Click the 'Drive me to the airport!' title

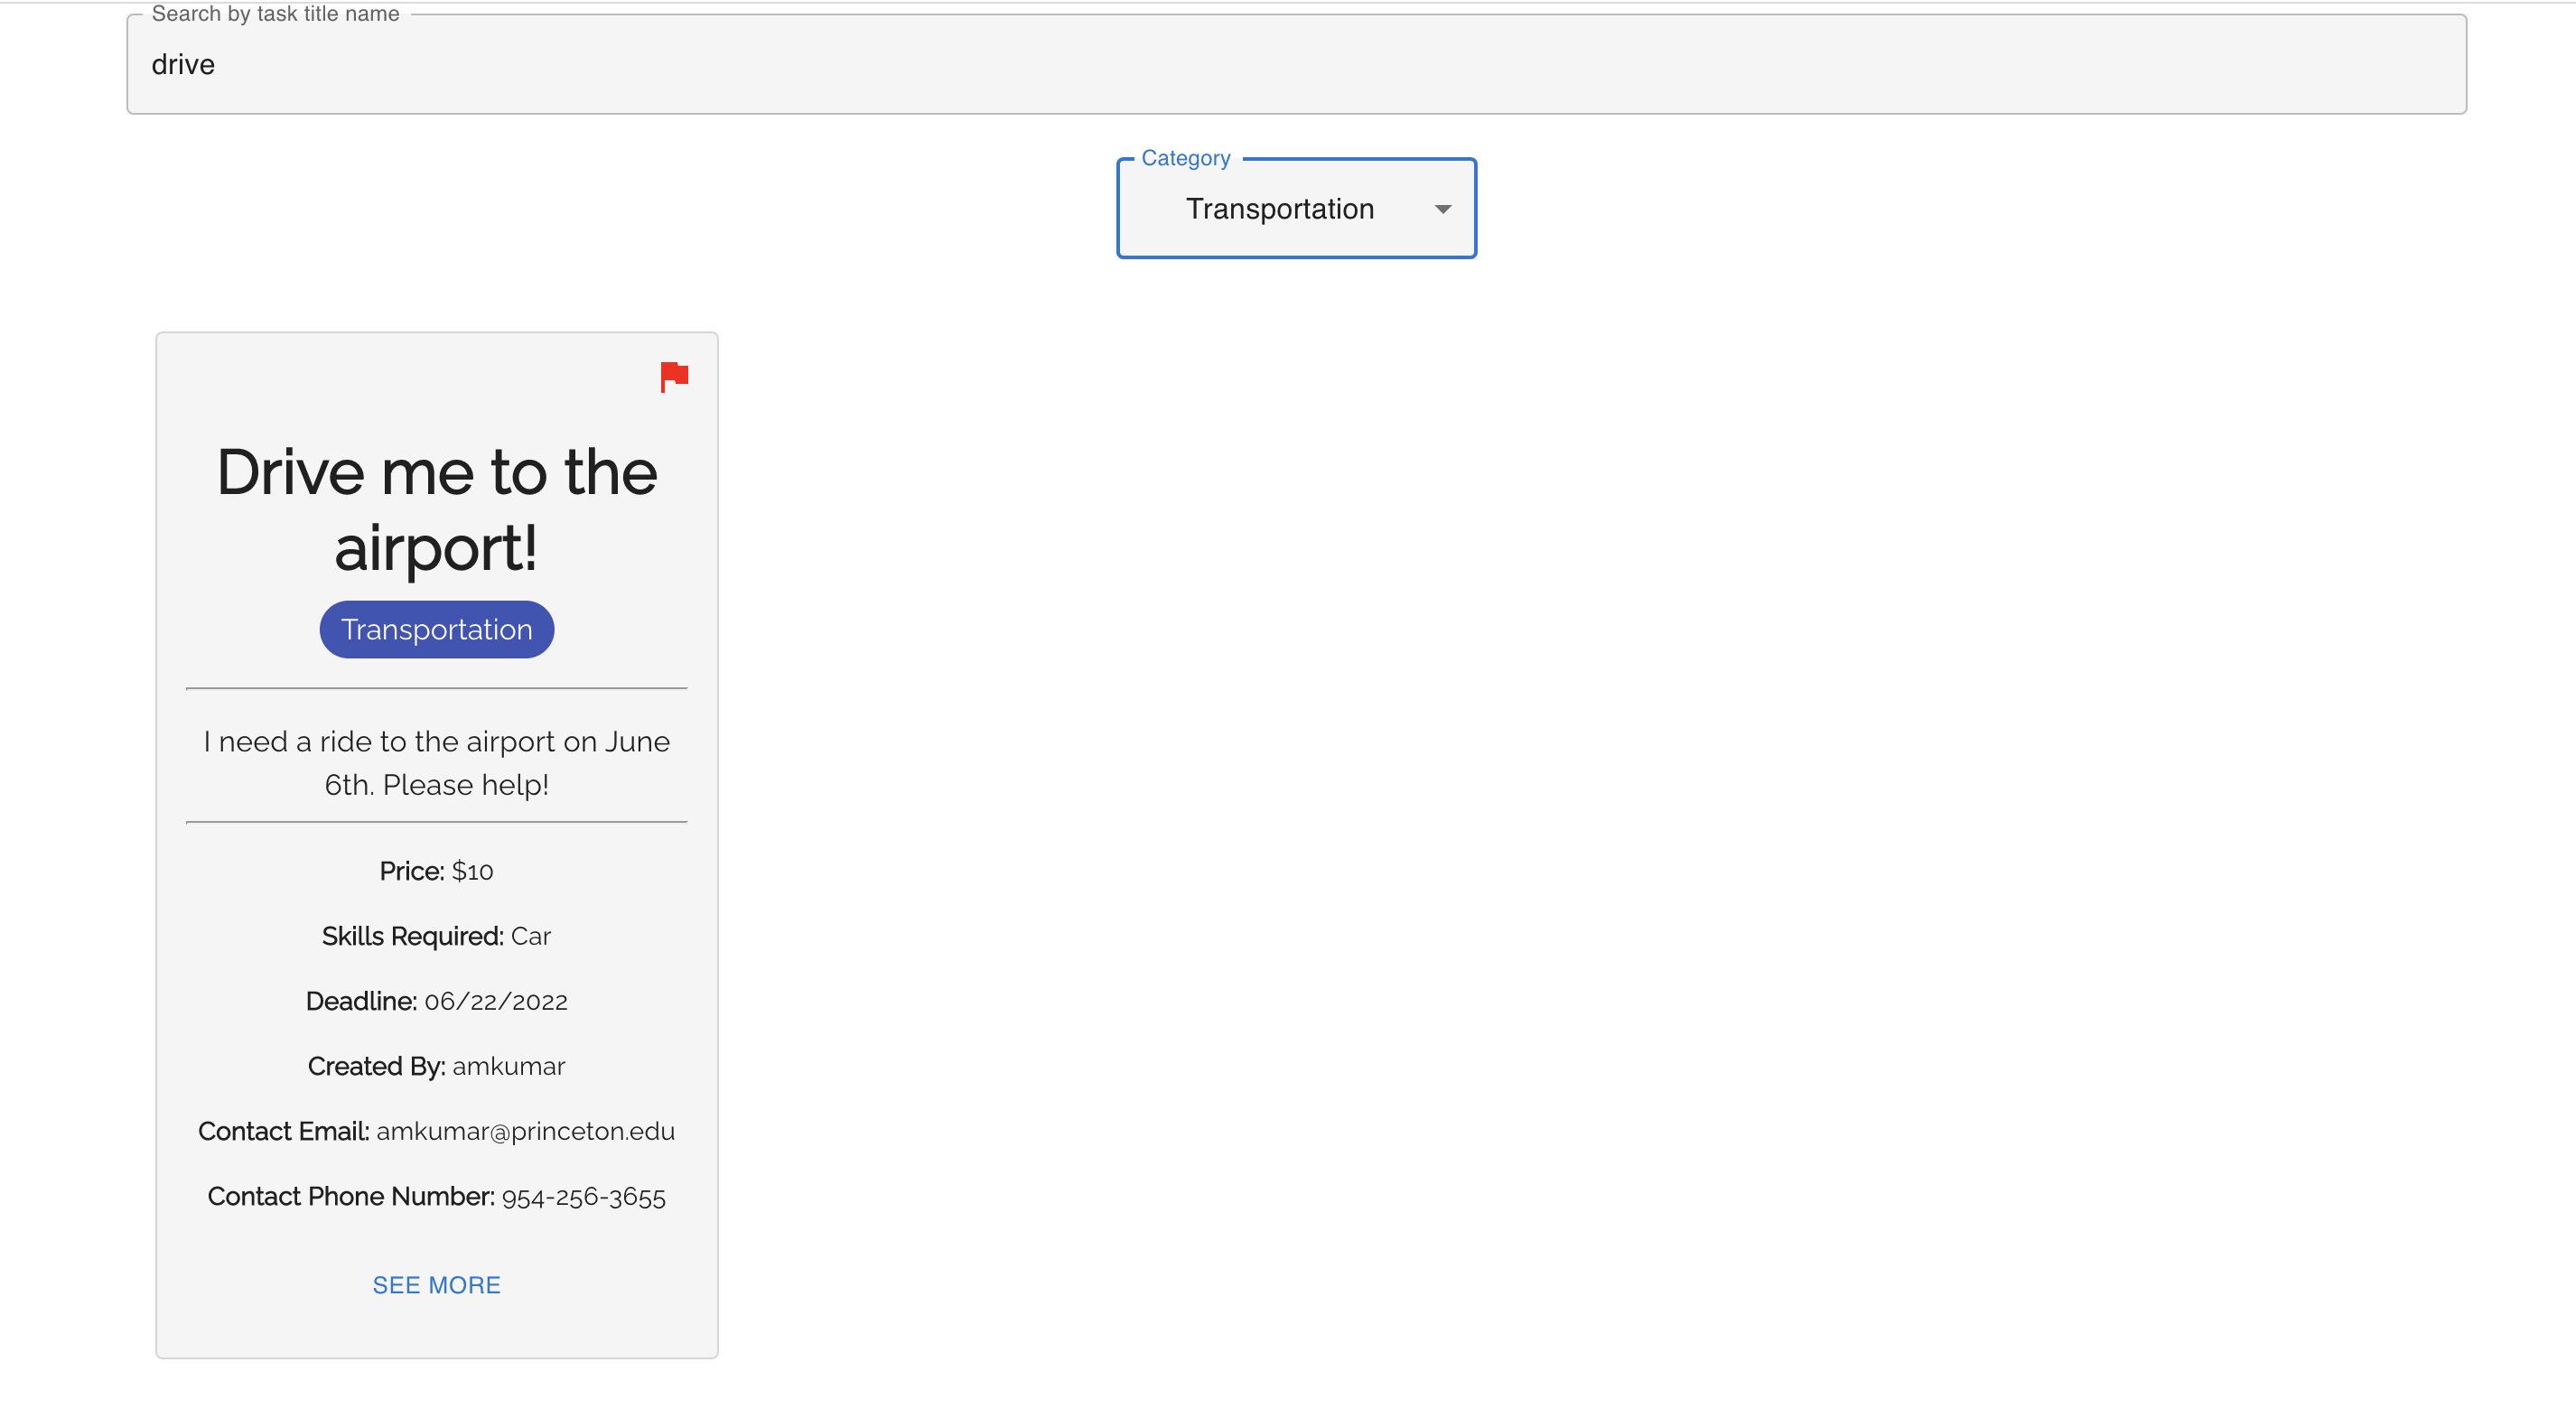pyautogui.click(x=436, y=510)
